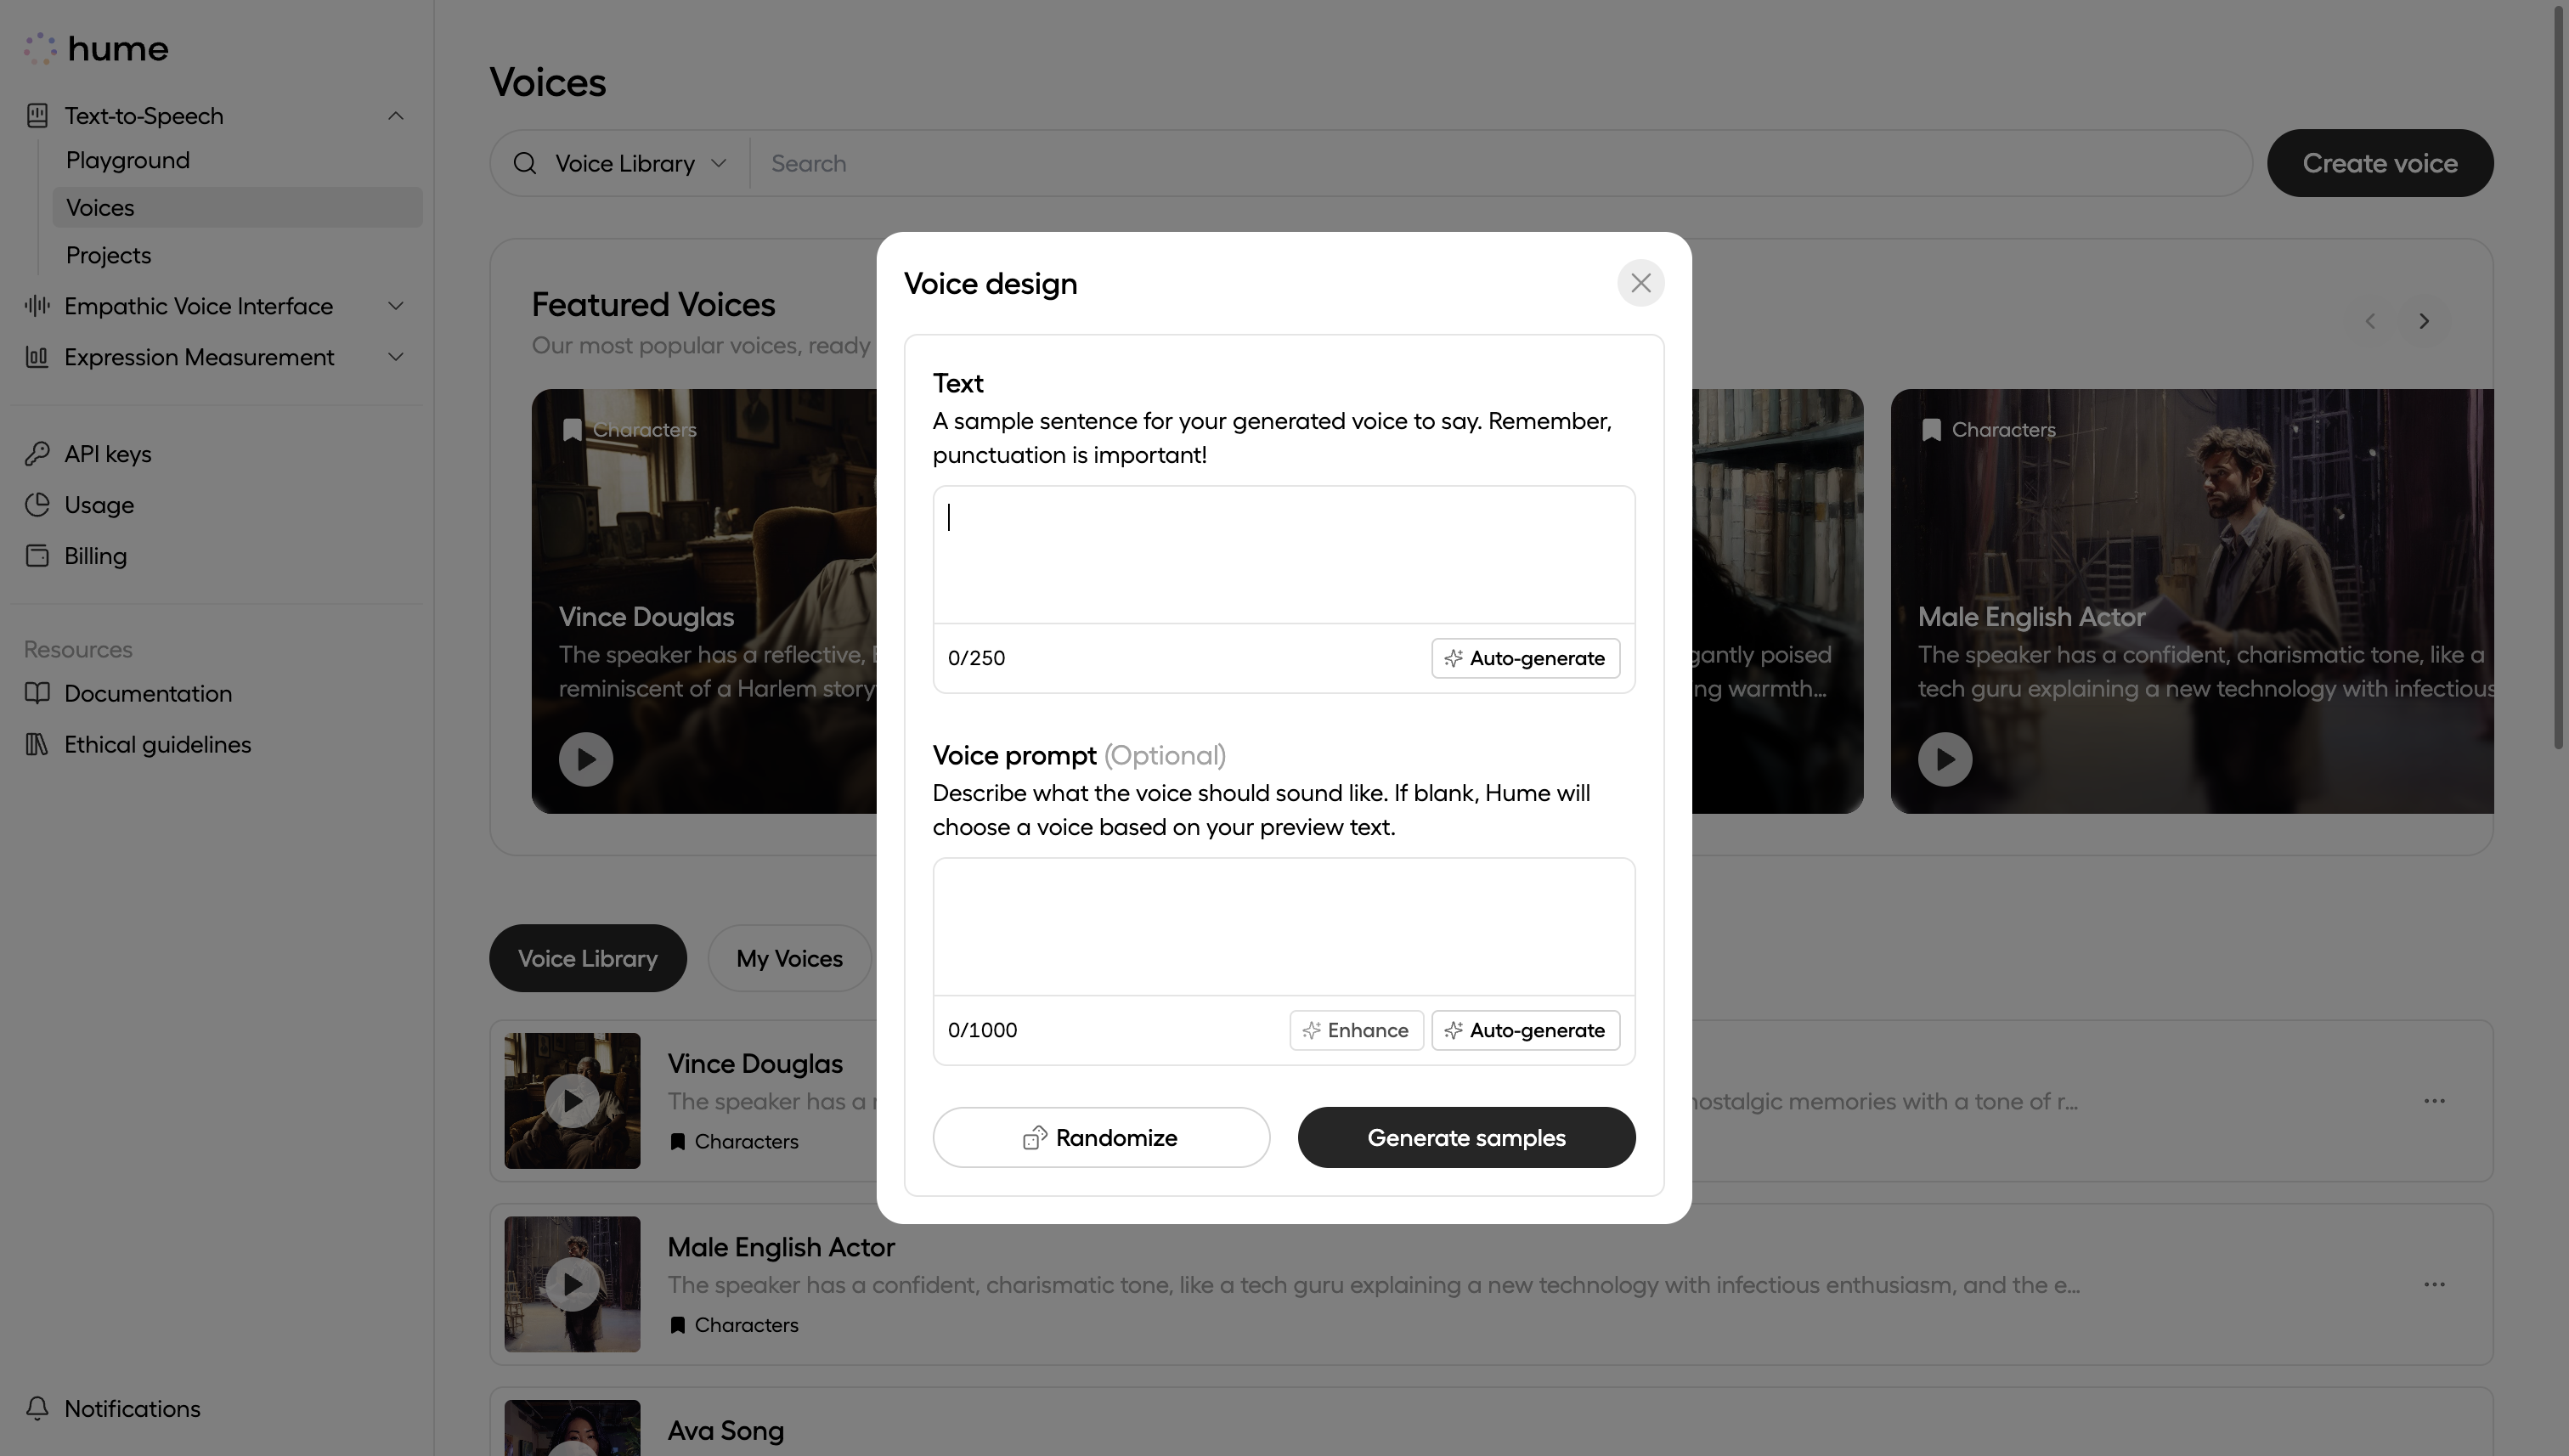Go to previous featured voices arrow

tap(2370, 321)
